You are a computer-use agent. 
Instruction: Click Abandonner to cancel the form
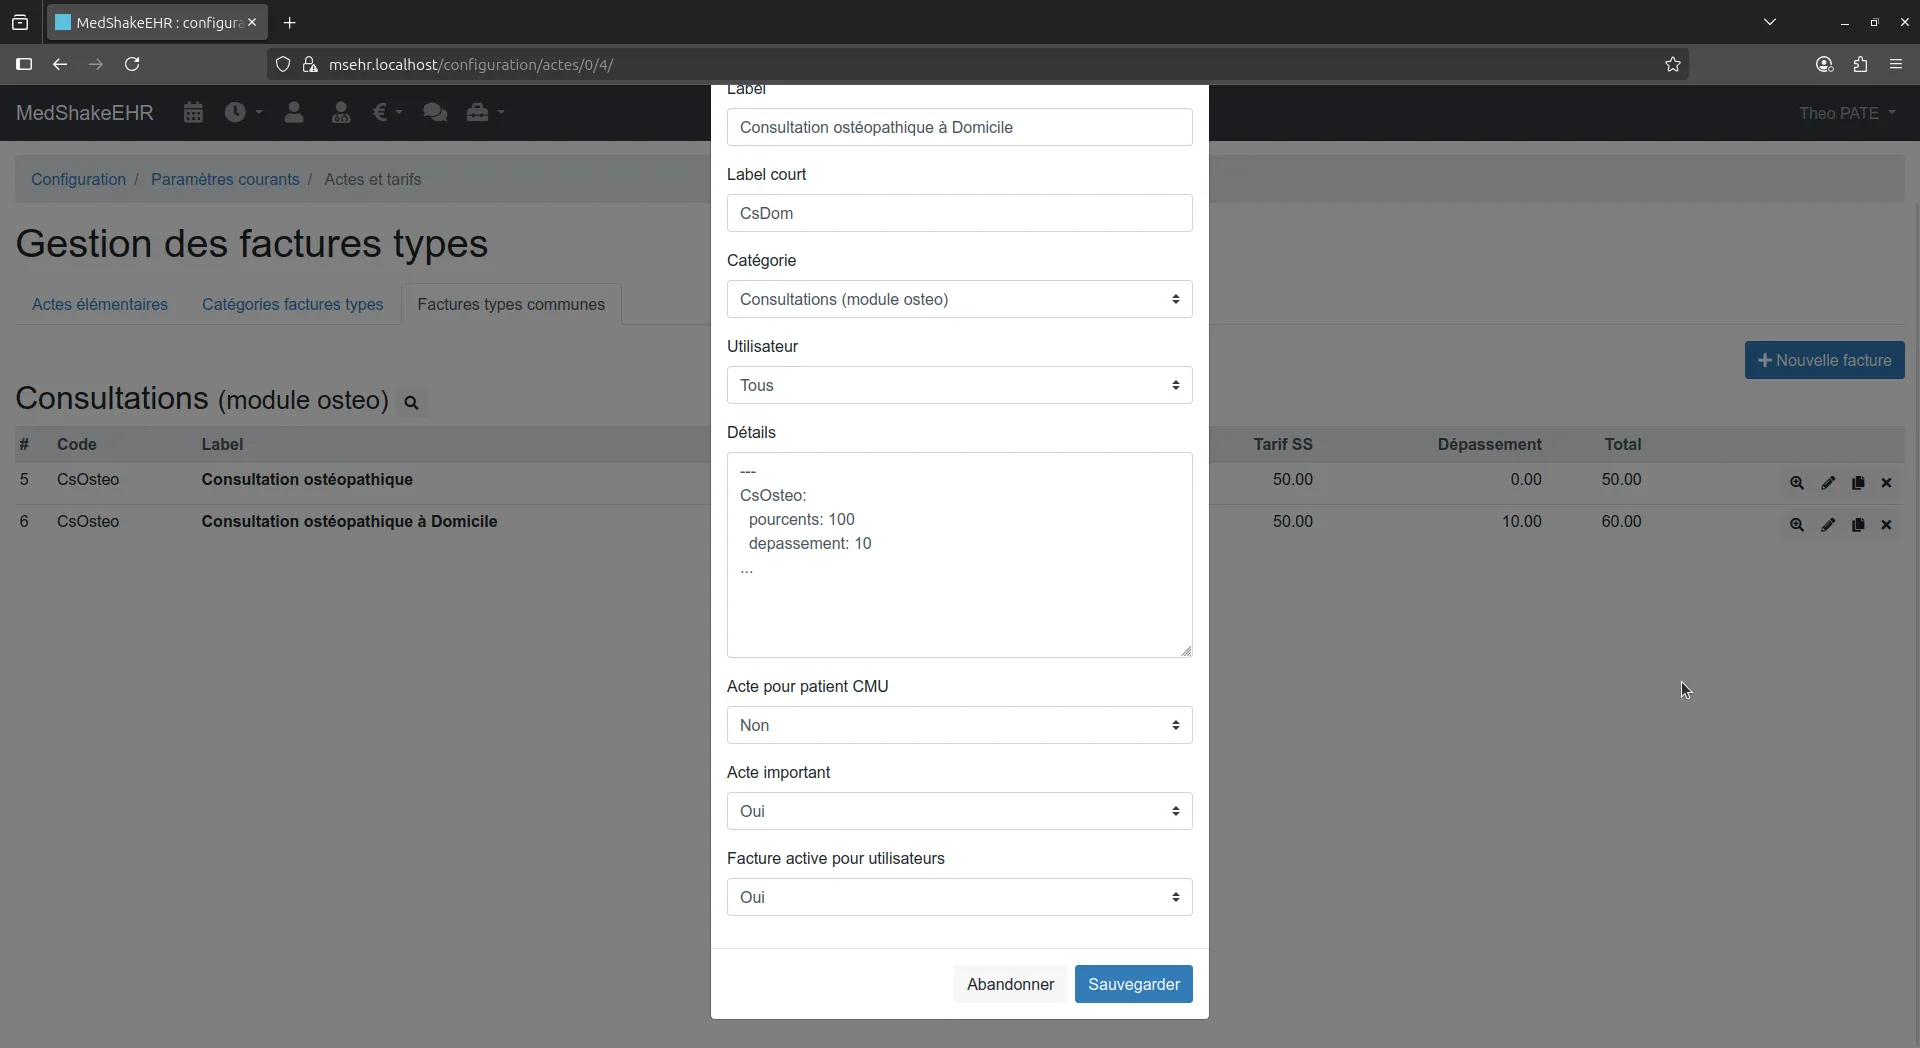[x=1010, y=984]
